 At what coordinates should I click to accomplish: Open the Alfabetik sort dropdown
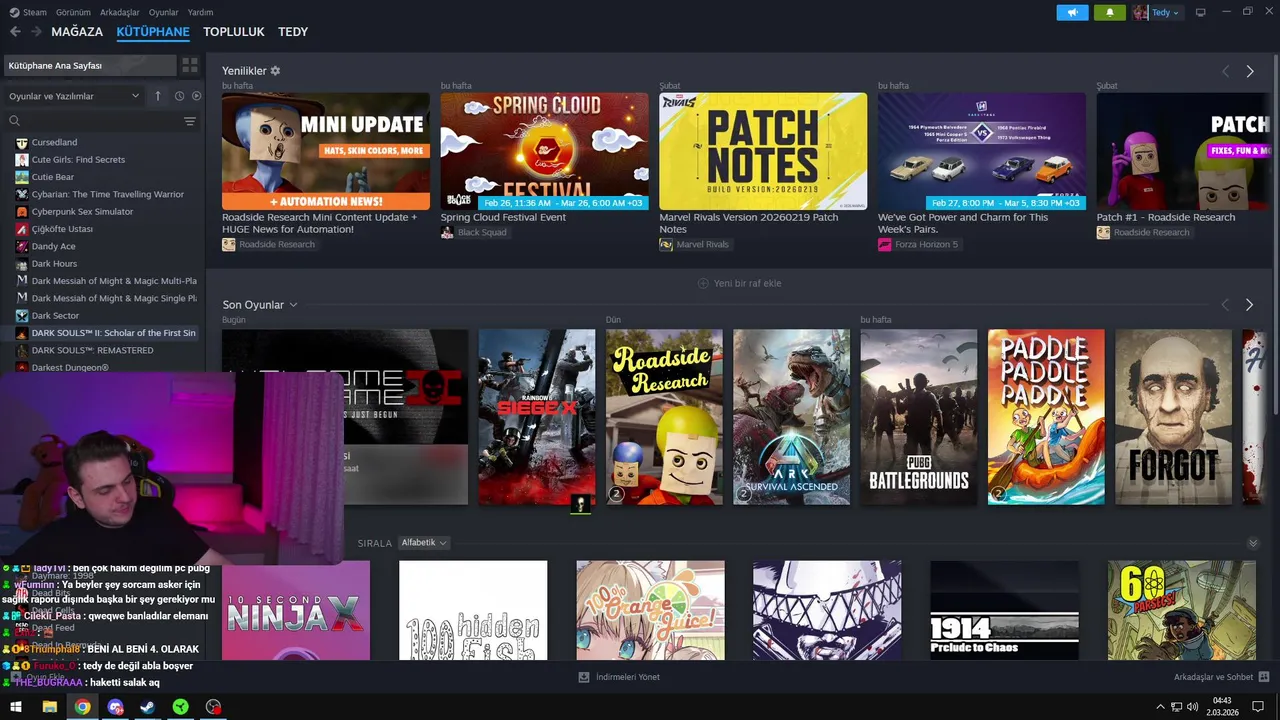(x=424, y=543)
